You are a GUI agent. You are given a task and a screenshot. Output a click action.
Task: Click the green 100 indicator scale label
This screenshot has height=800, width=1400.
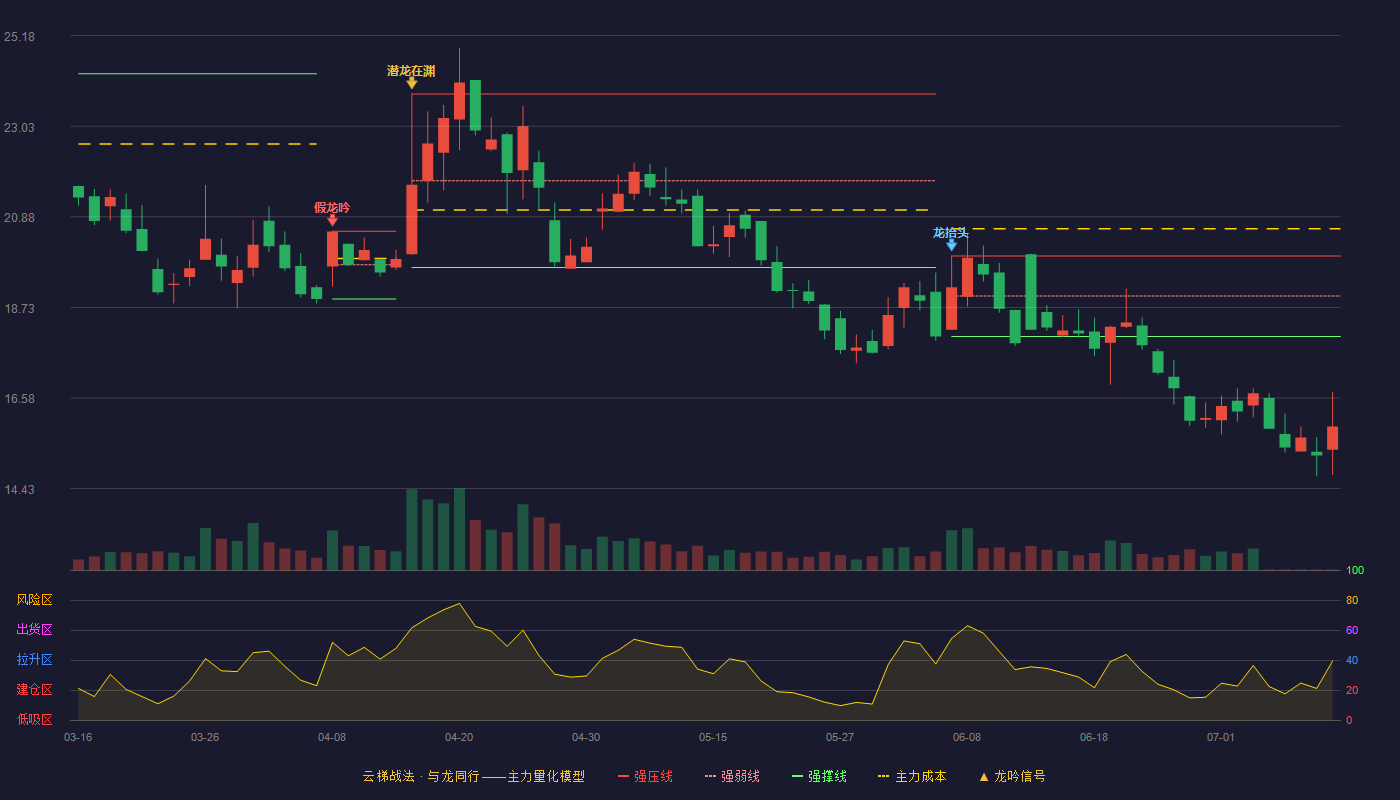pos(1355,571)
